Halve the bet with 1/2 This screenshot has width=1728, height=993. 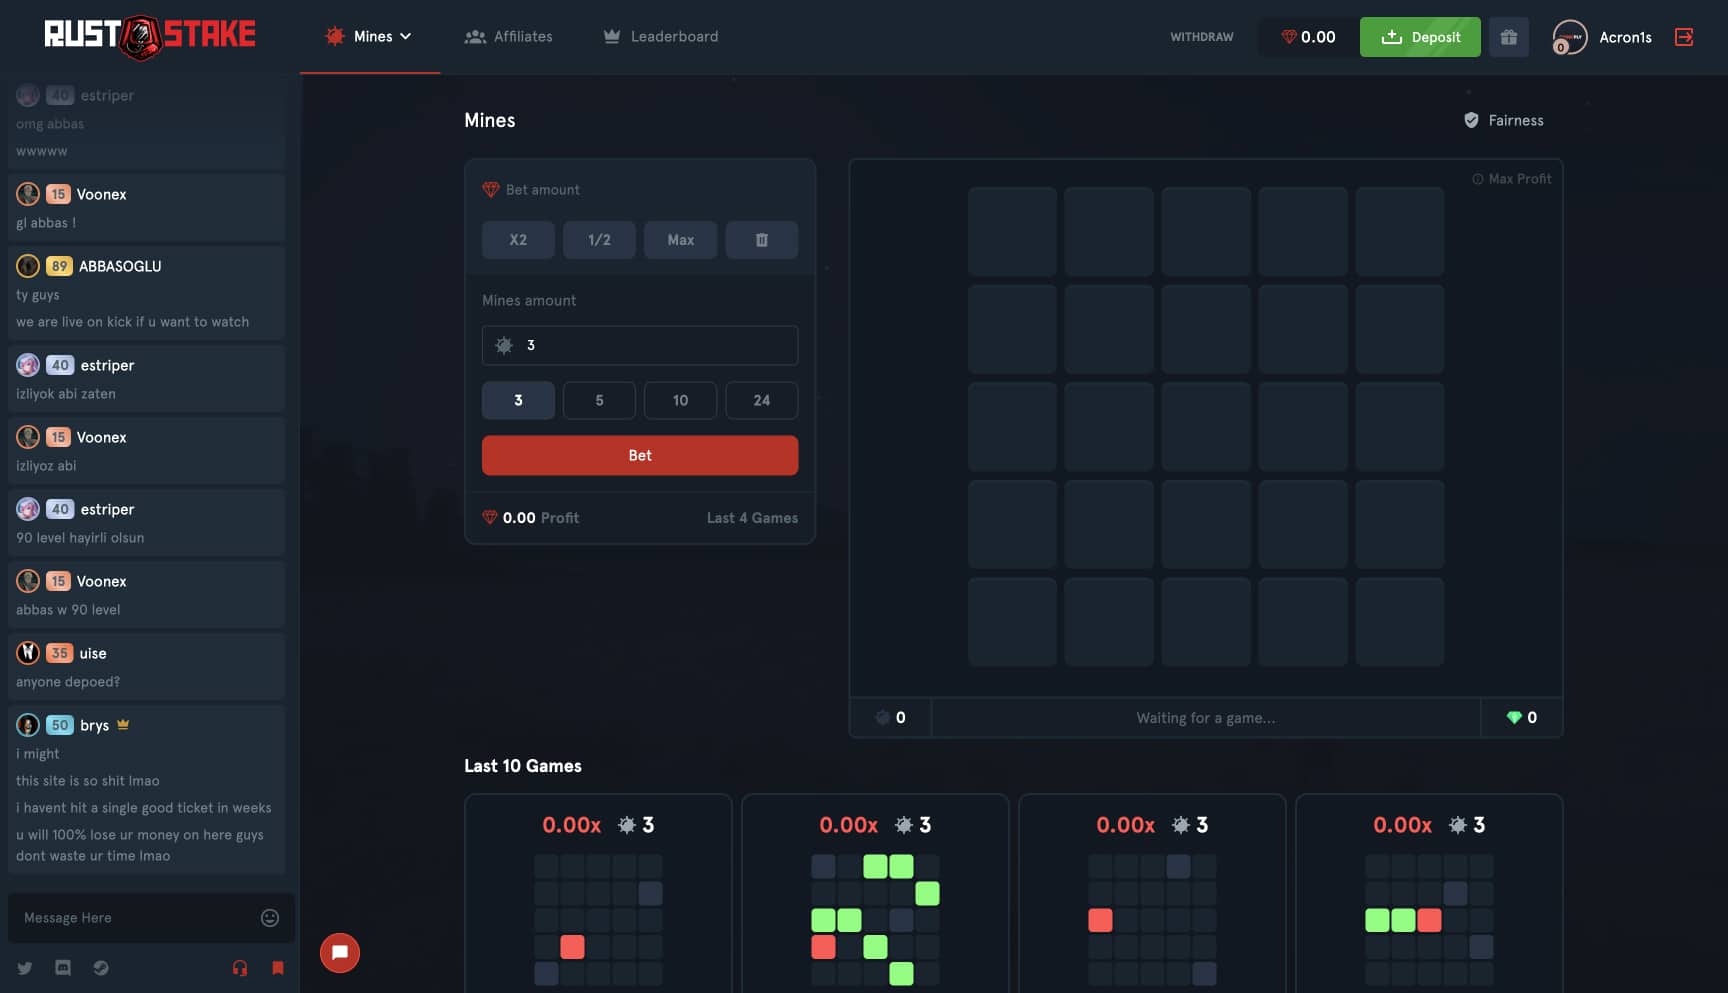pos(599,240)
